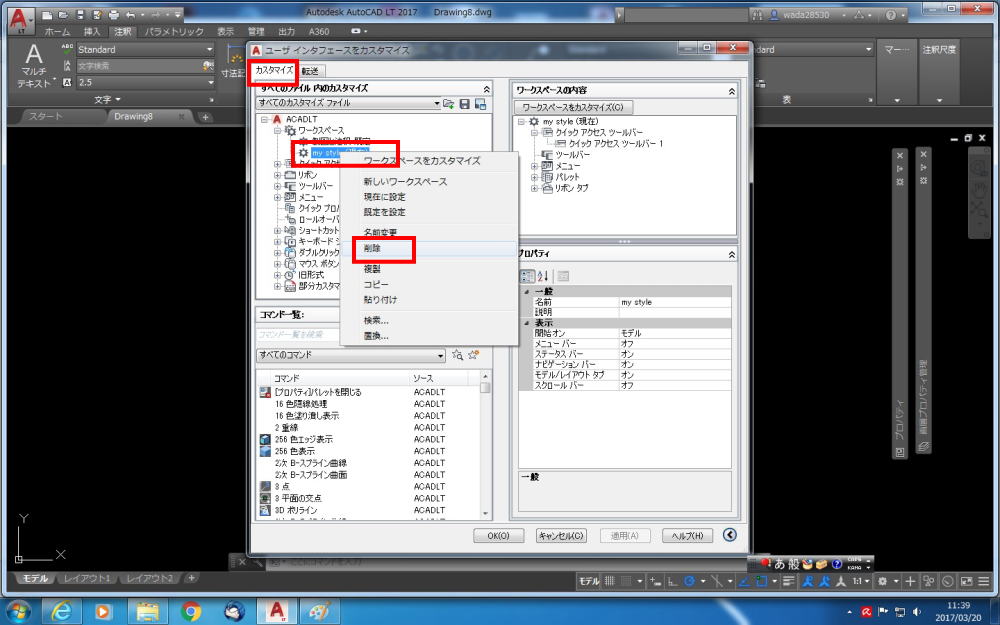The height and width of the screenshot is (625, 1000).
Task: Click the command list search field
Action: click(x=298, y=334)
